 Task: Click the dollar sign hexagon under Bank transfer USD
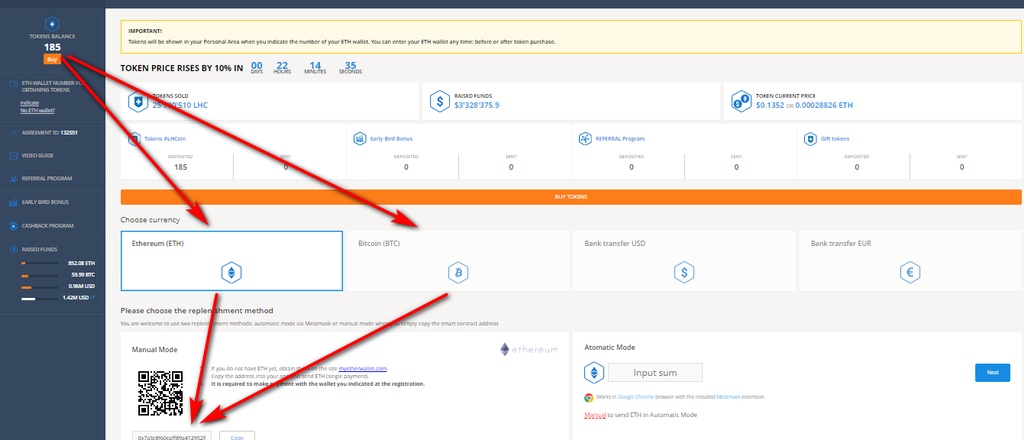(x=684, y=272)
